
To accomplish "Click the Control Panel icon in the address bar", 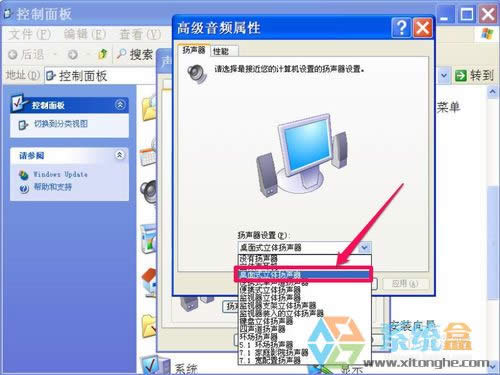I will tap(51, 76).
